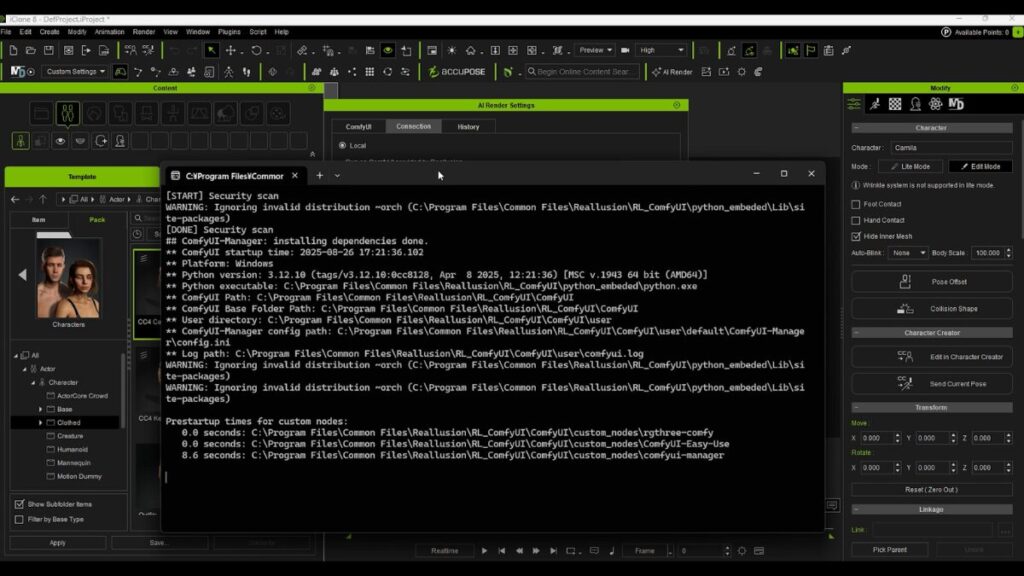Image resolution: width=1024 pixels, height=576 pixels.
Task: Select the Characters pack thumbnail
Action: tap(68, 278)
